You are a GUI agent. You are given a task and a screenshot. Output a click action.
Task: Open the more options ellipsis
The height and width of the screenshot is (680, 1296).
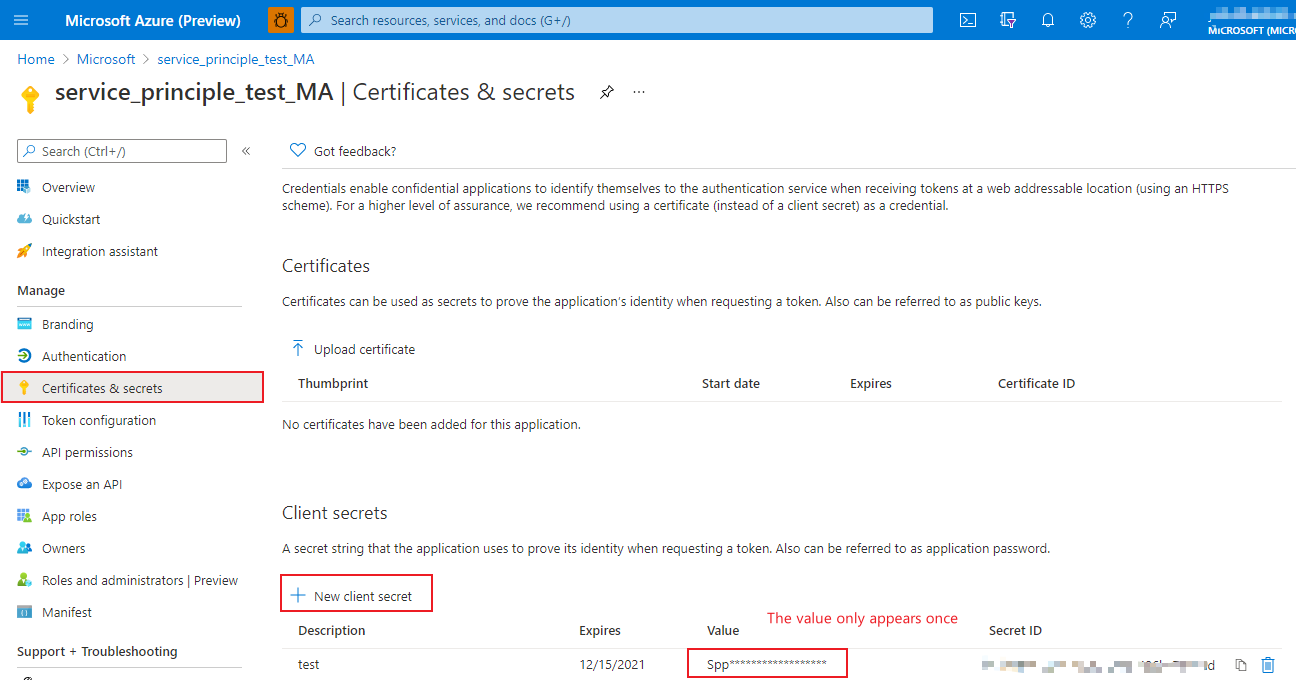639,93
